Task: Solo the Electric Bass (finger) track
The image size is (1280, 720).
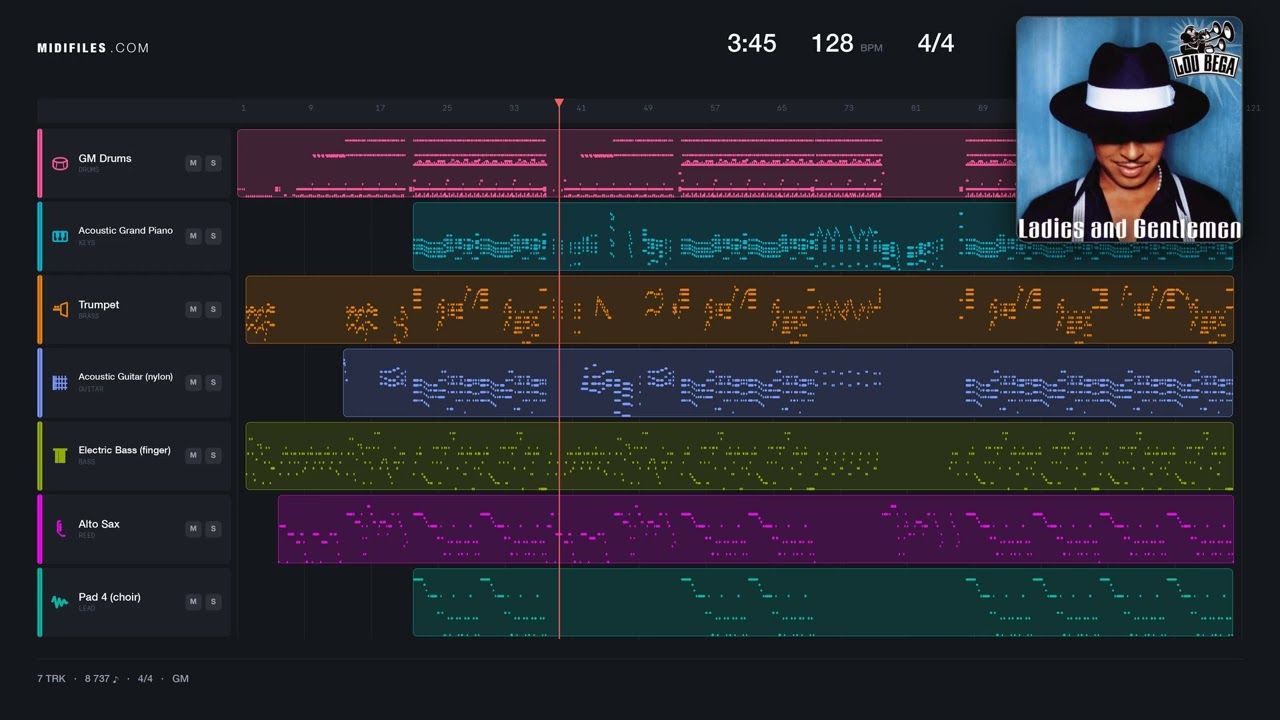Action: [x=213, y=455]
